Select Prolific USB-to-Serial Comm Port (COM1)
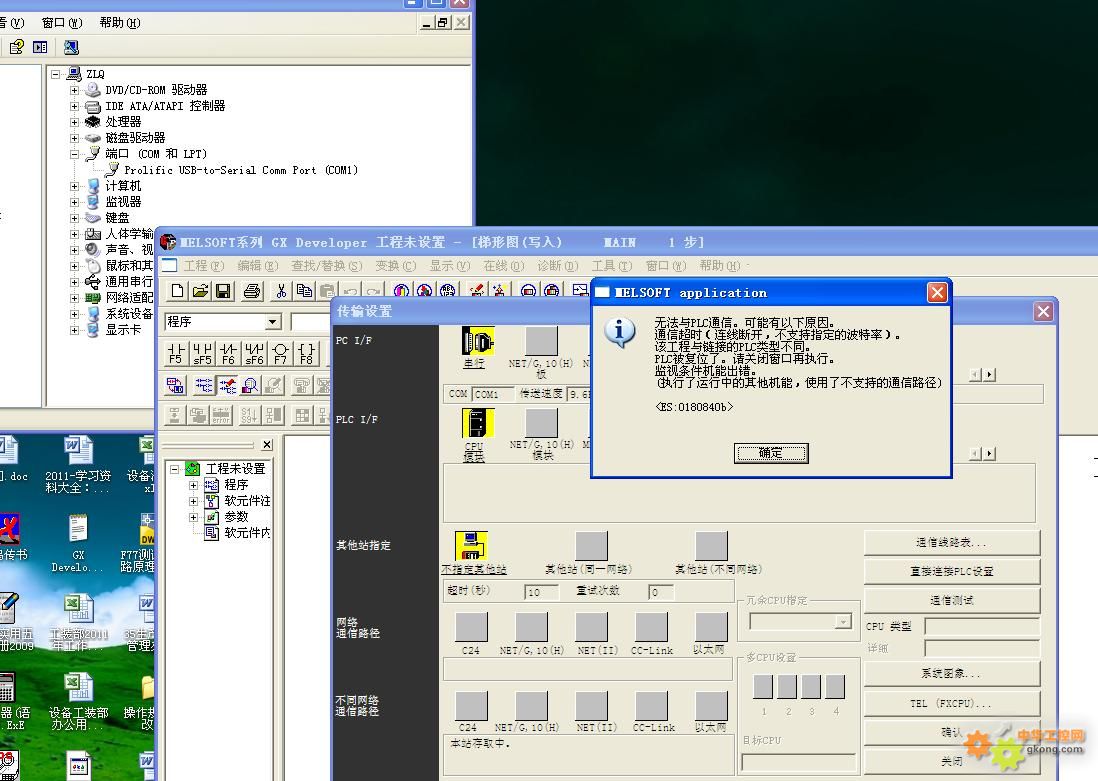 click(x=241, y=170)
